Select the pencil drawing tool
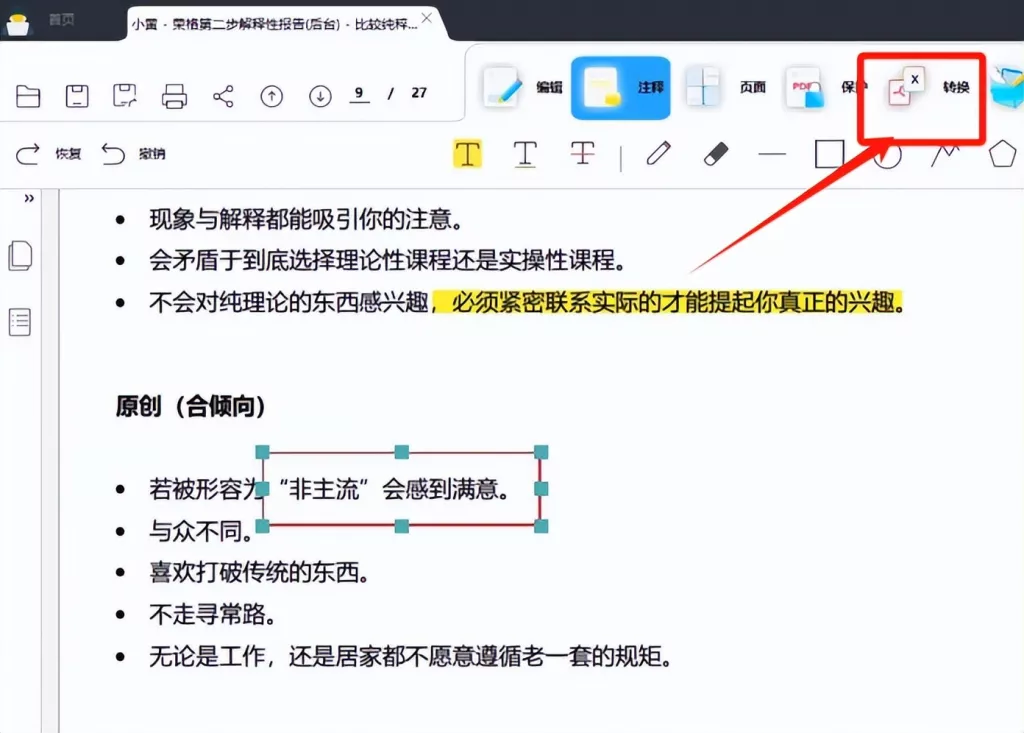This screenshot has width=1024, height=733. coord(658,154)
